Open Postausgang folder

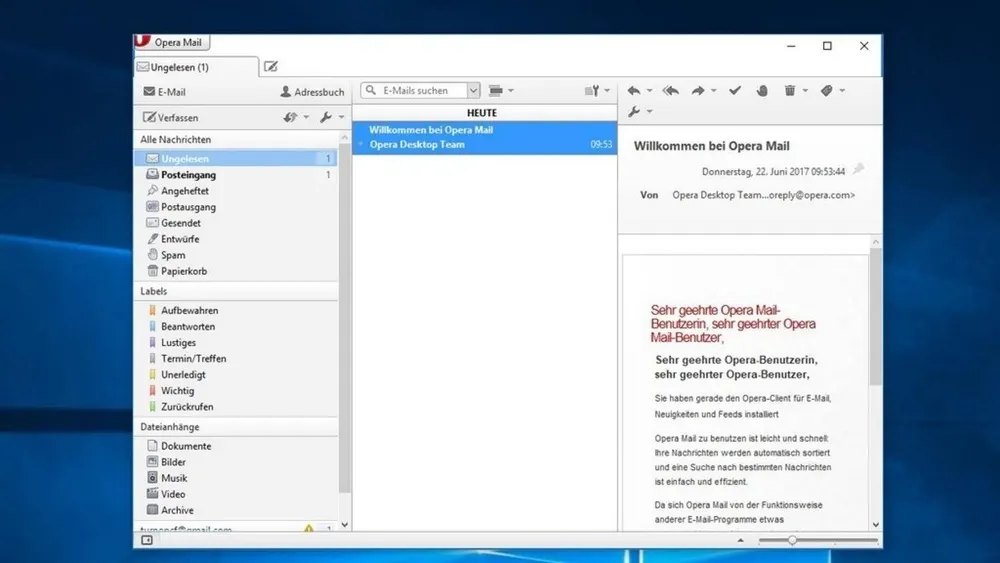point(236,207)
